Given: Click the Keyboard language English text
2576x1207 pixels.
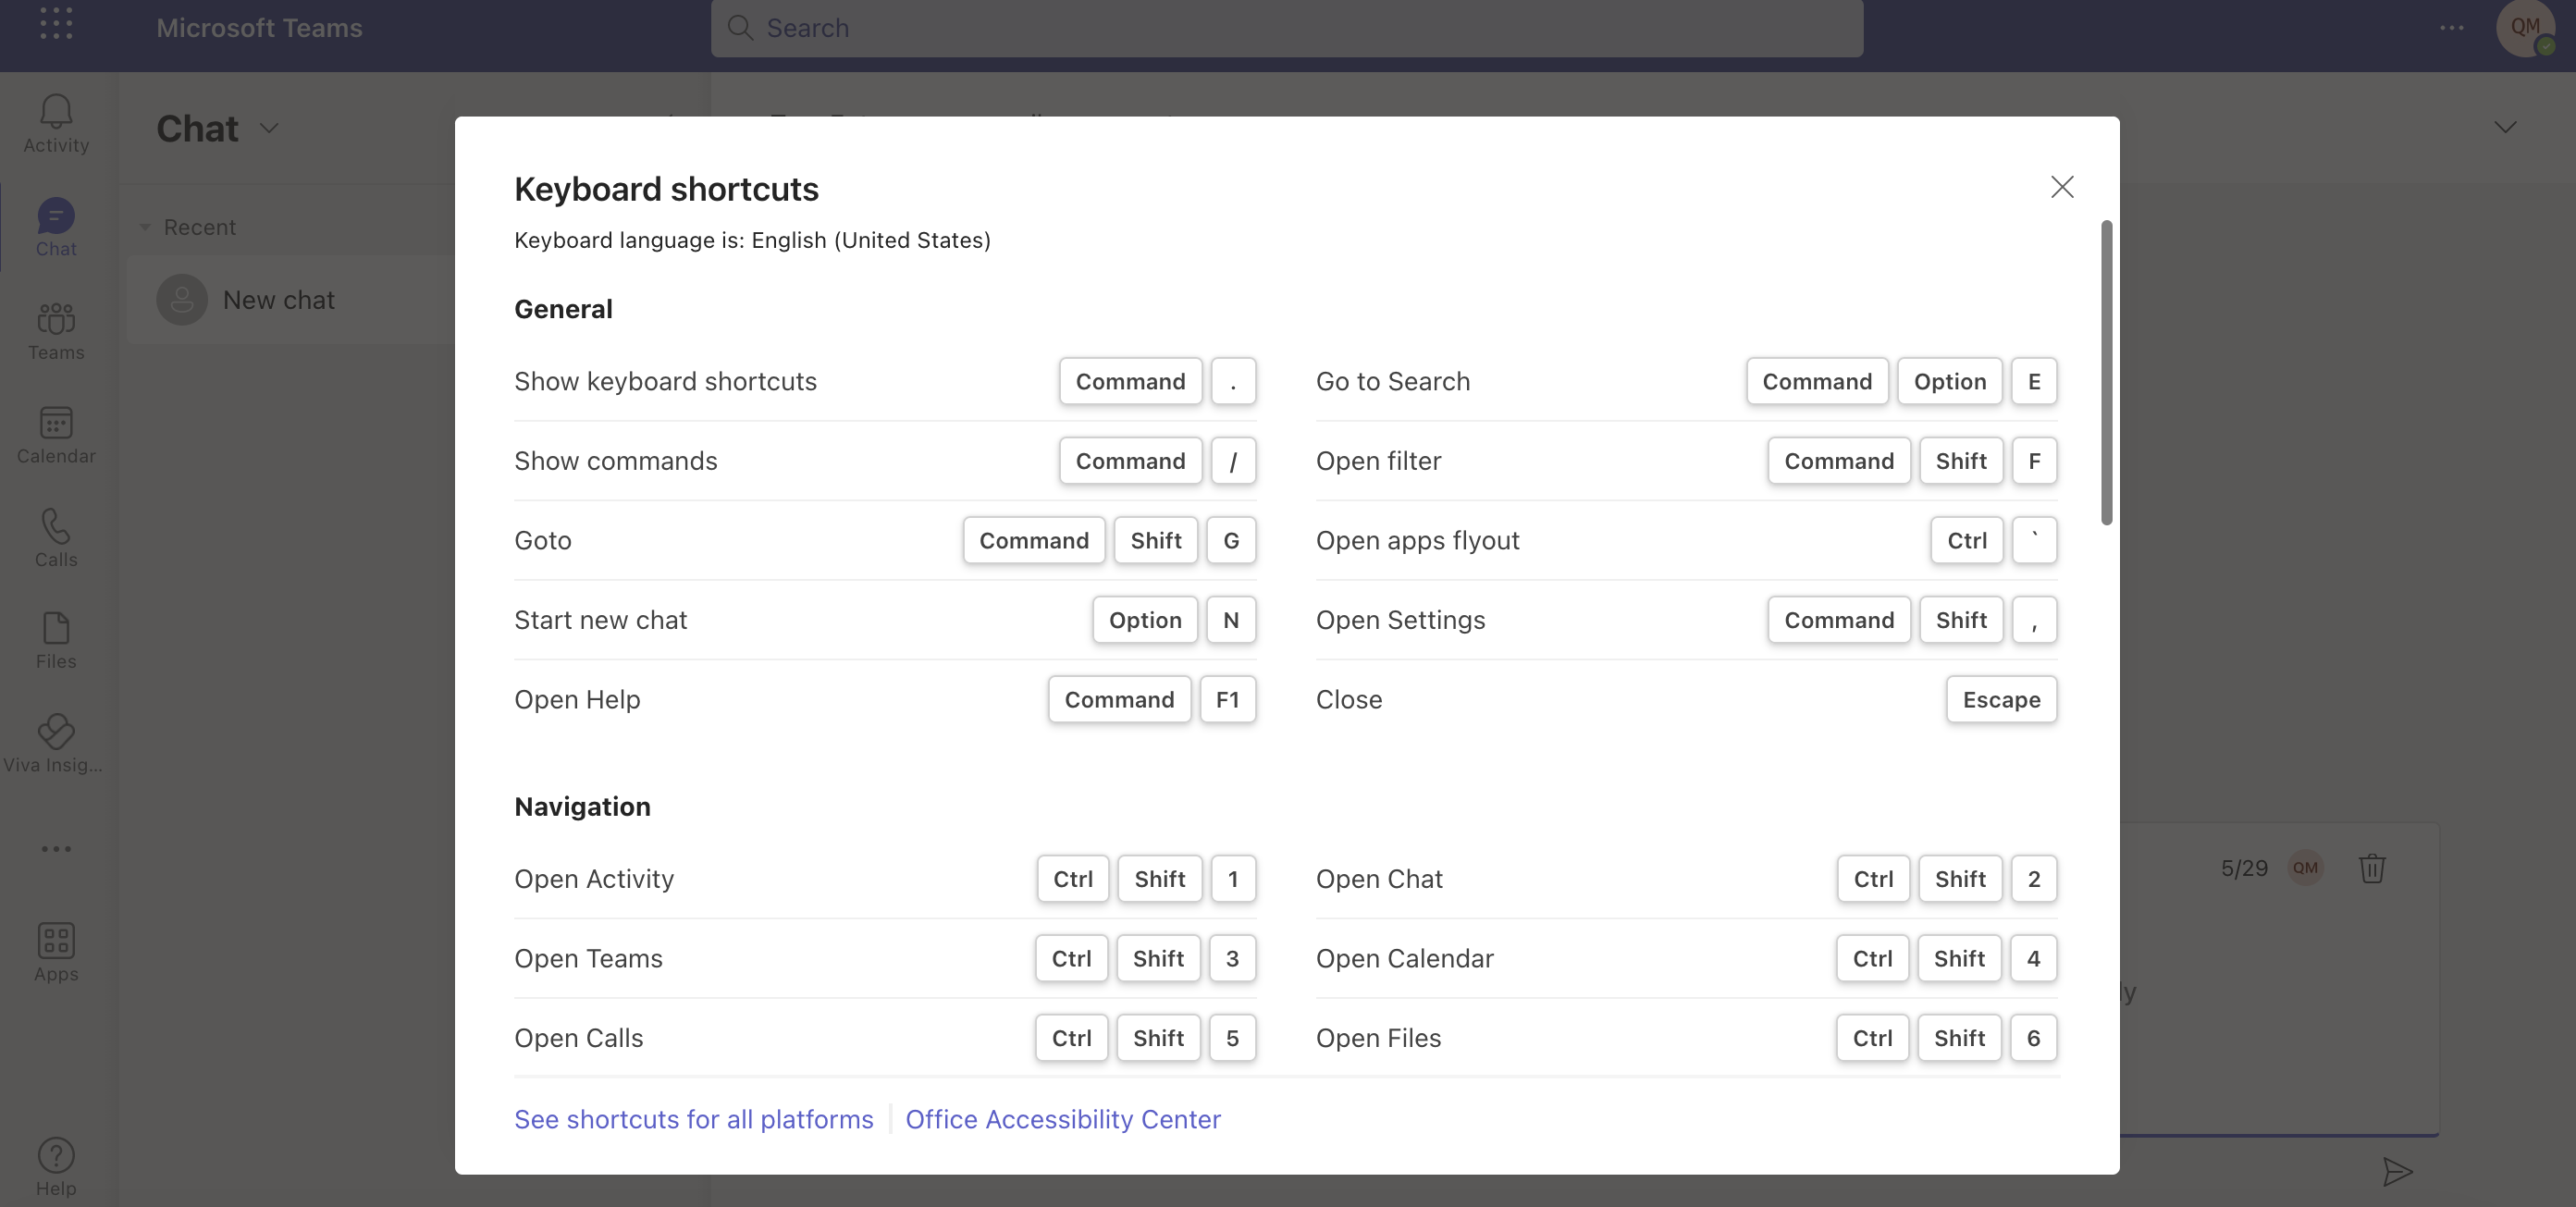Looking at the screenshot, I should (752, 240).
